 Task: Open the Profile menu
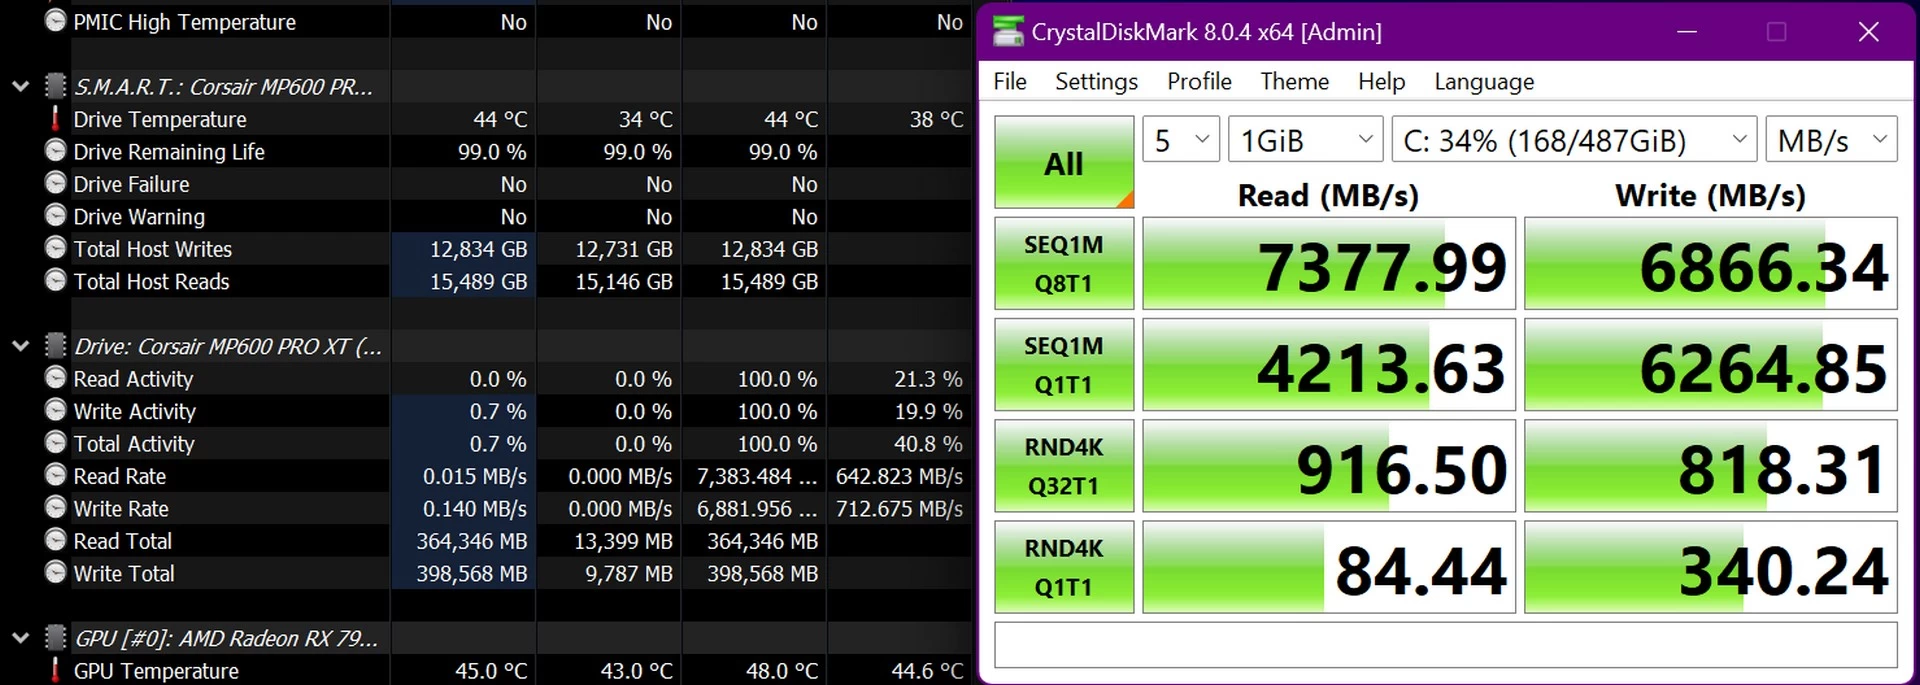1199,81
